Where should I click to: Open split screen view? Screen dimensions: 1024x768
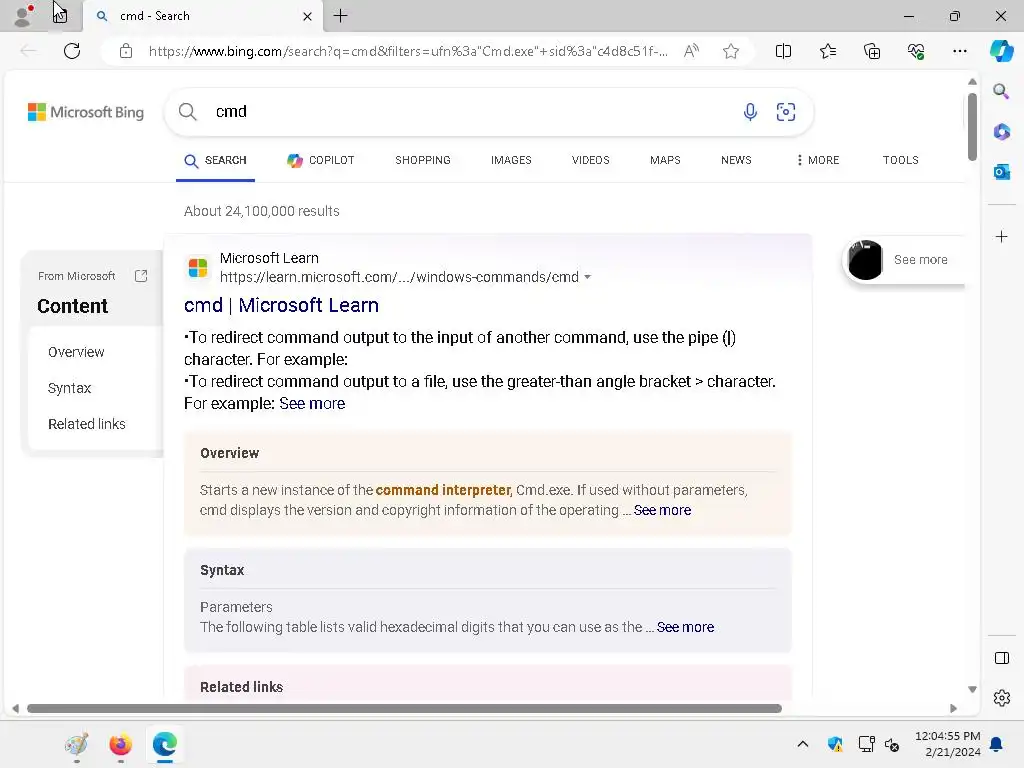pyautogui.click(x=783, y=51)
